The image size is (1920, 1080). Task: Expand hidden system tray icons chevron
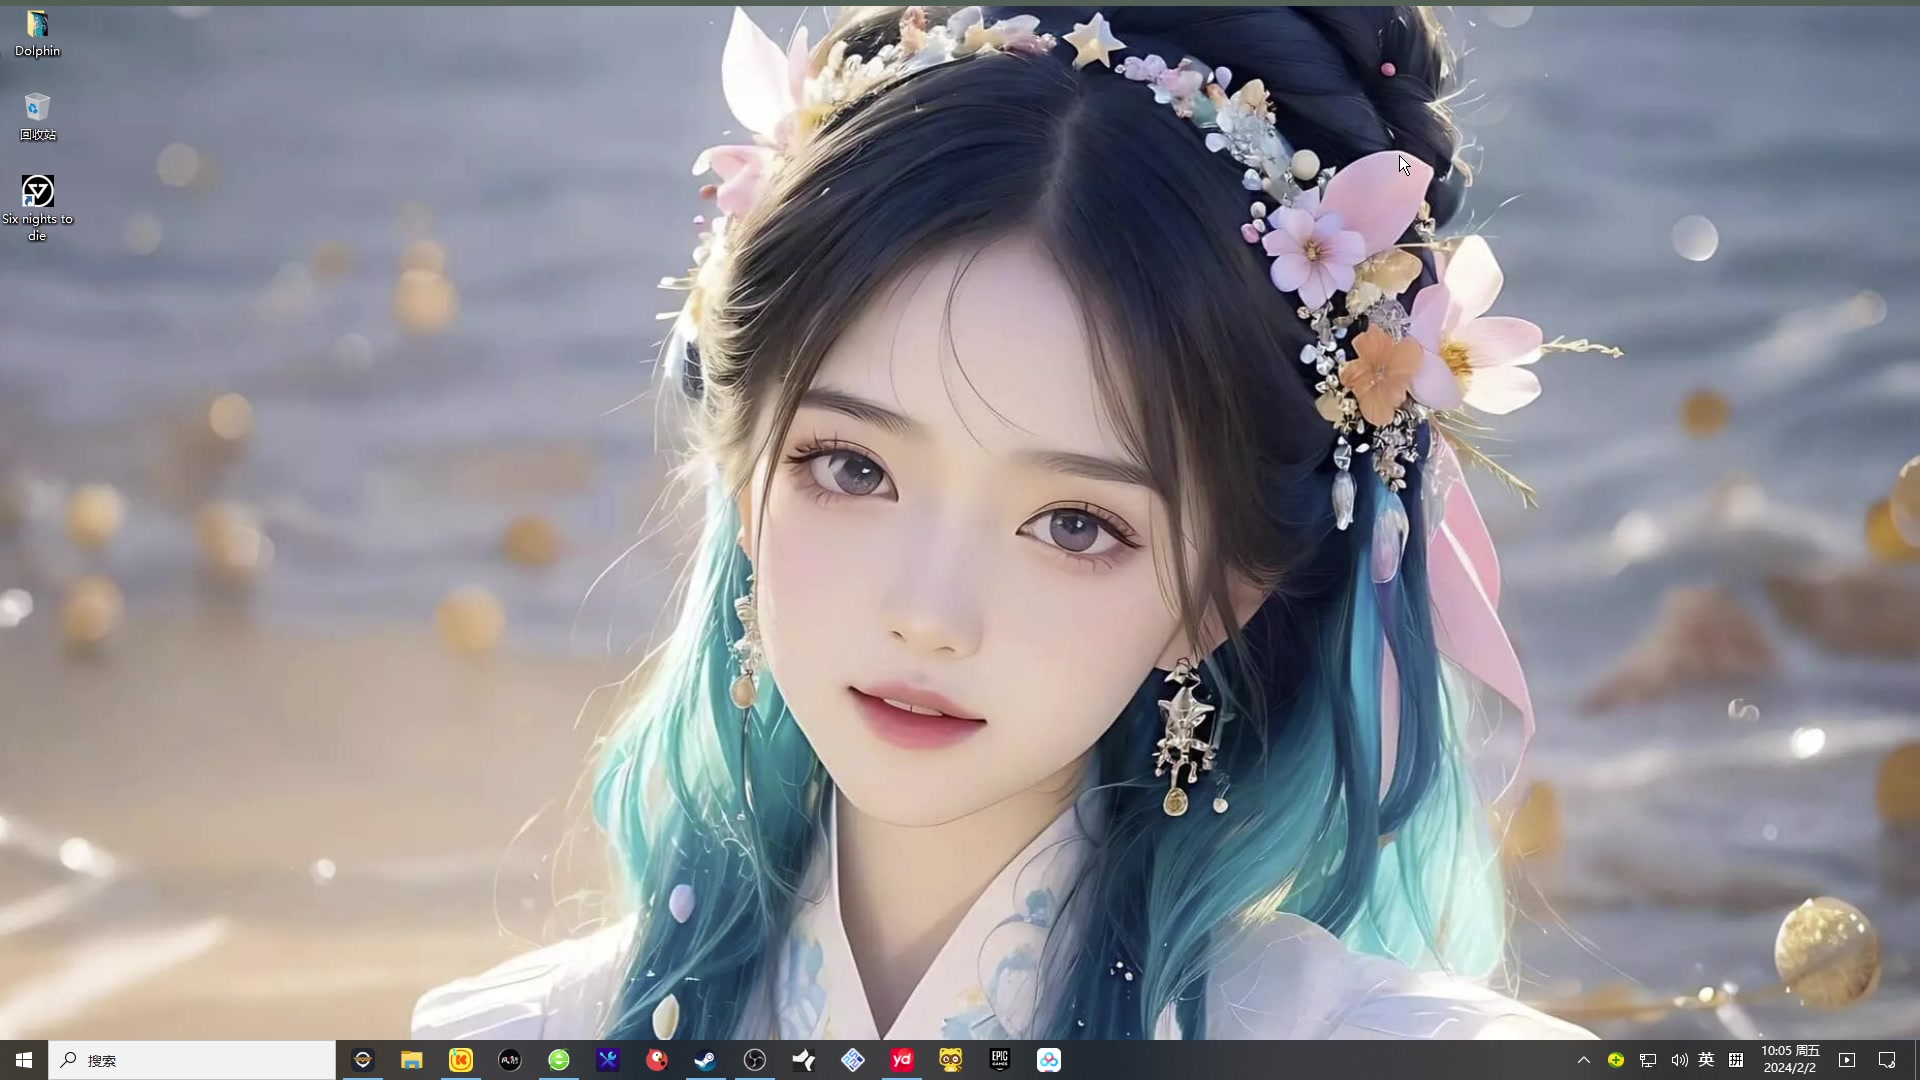pos(1583,1060)
